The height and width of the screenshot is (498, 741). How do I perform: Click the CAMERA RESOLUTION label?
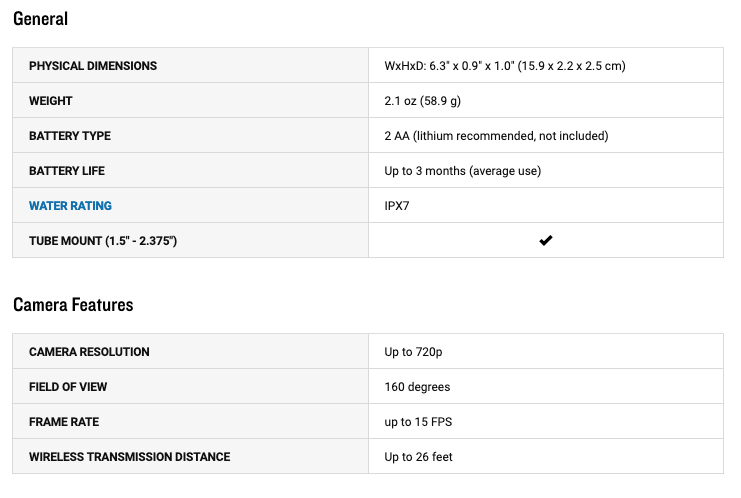89,352
